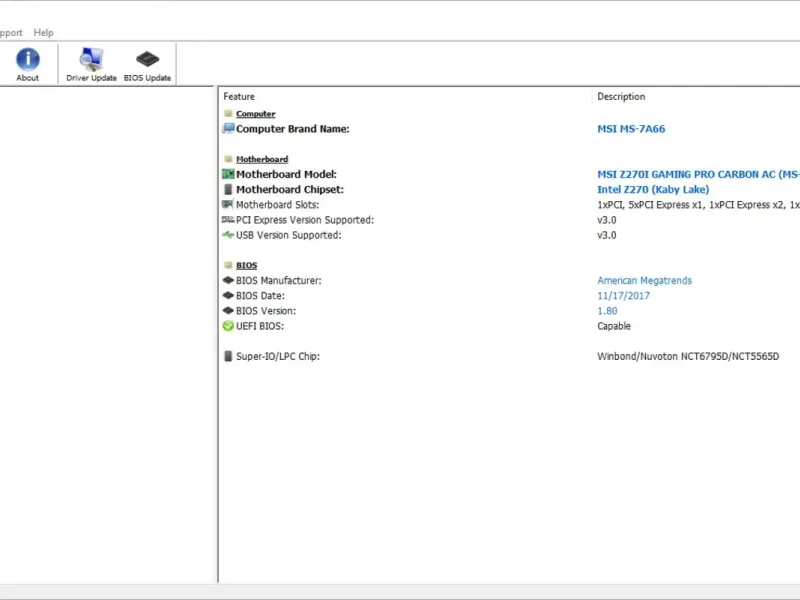Click the Computer Brand Name row icon

[x=228, y=129]
